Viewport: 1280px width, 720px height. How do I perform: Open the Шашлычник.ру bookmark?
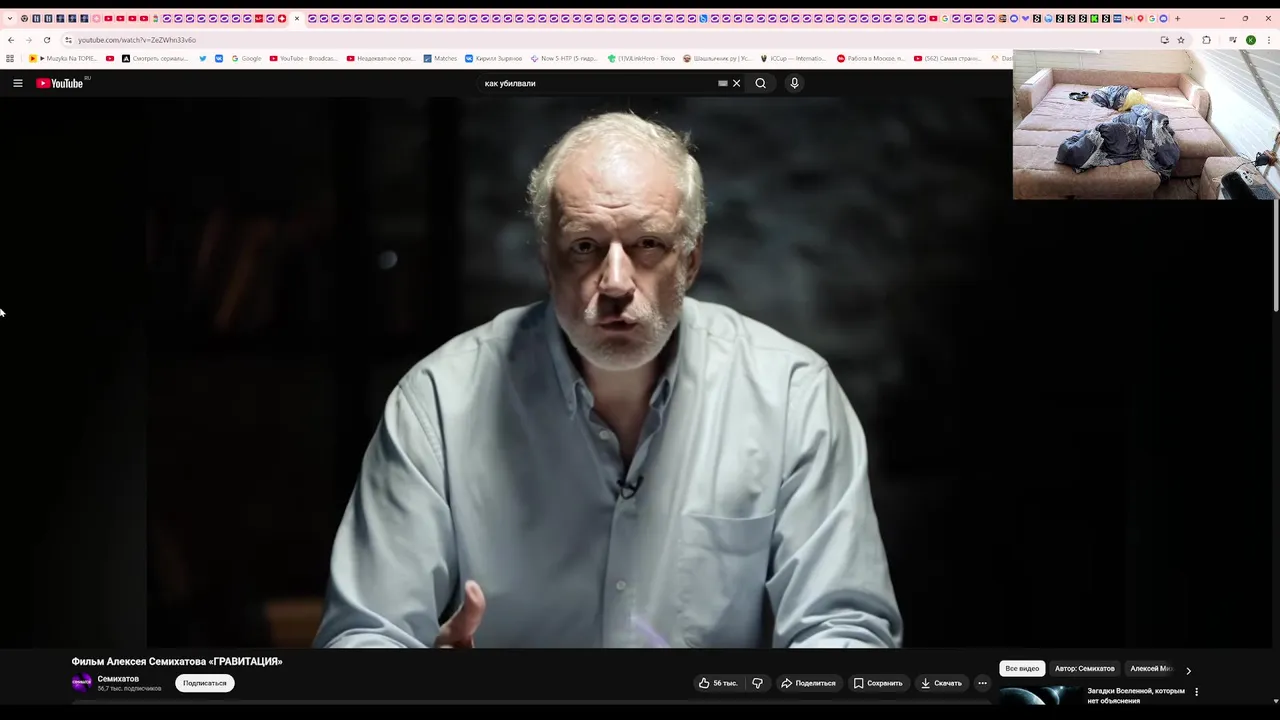tap(717, 58)
